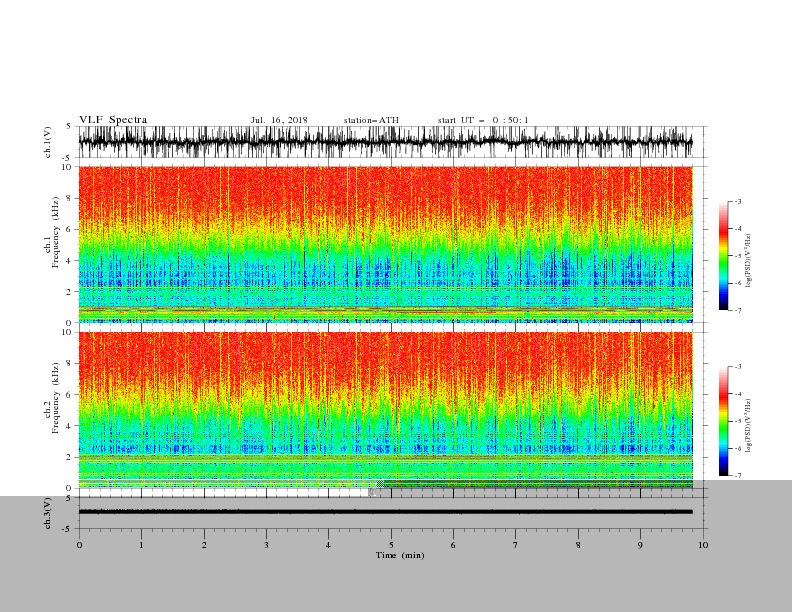Click the "-5" tick on ch.2 color bar

click(x=738, y=421)
